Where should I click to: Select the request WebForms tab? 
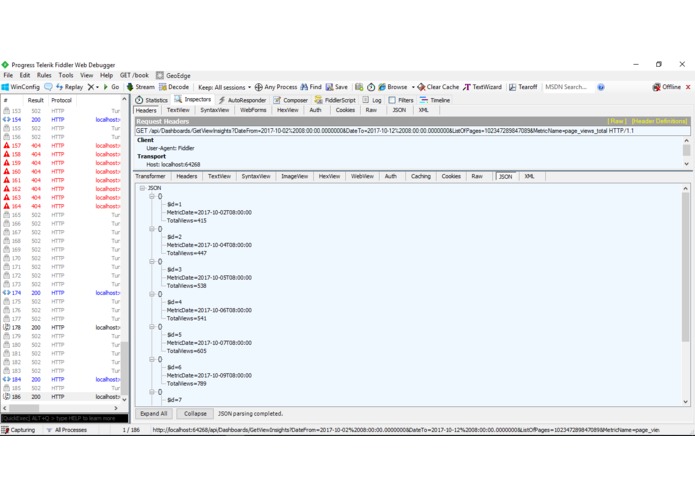253,110
